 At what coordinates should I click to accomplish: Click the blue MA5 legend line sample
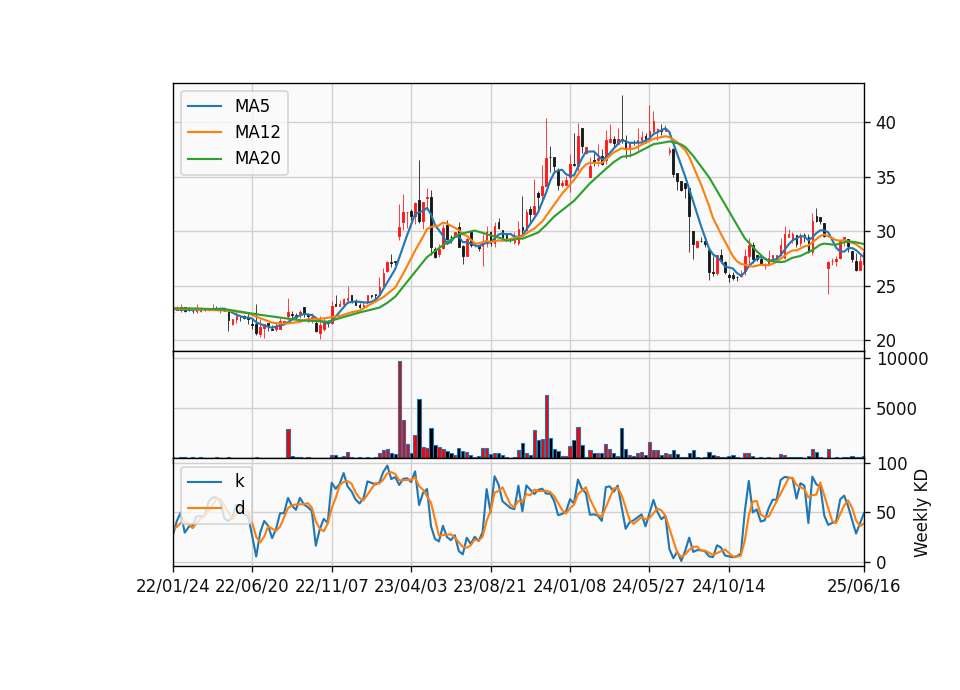(204, 106)
